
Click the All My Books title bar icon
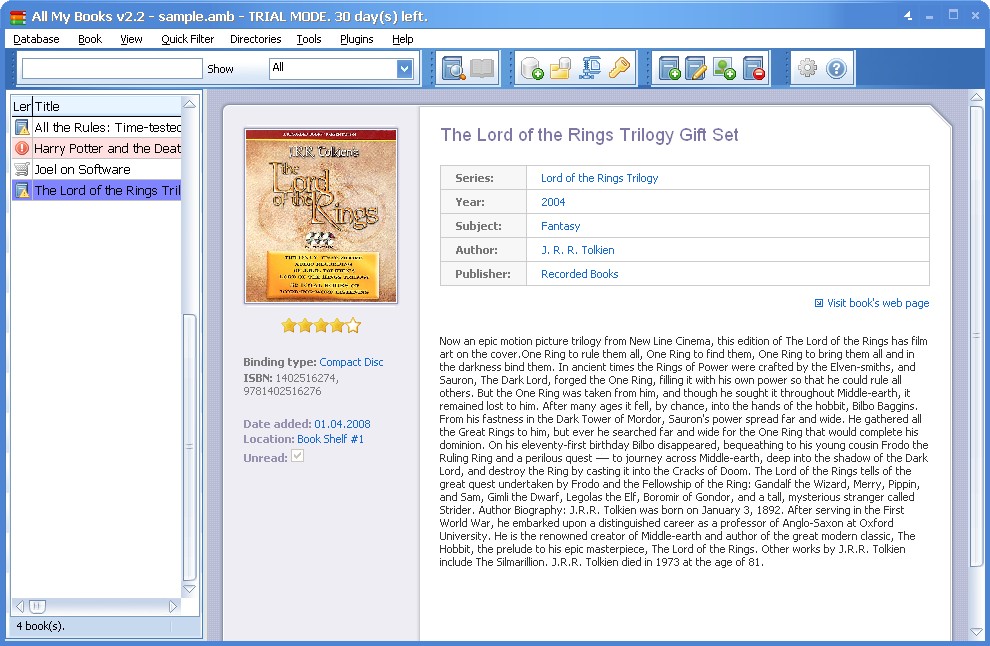click(x=18, y=17)
